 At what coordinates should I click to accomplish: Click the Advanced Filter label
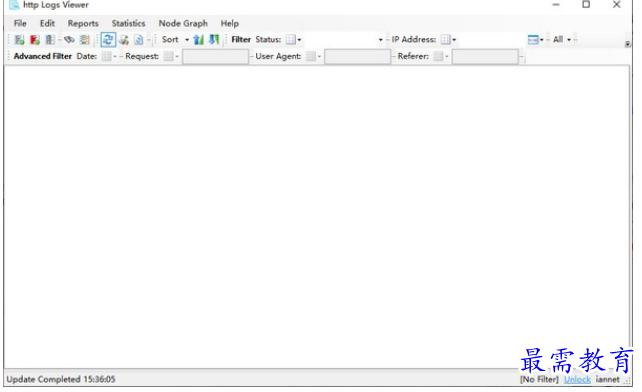[43, 56]
